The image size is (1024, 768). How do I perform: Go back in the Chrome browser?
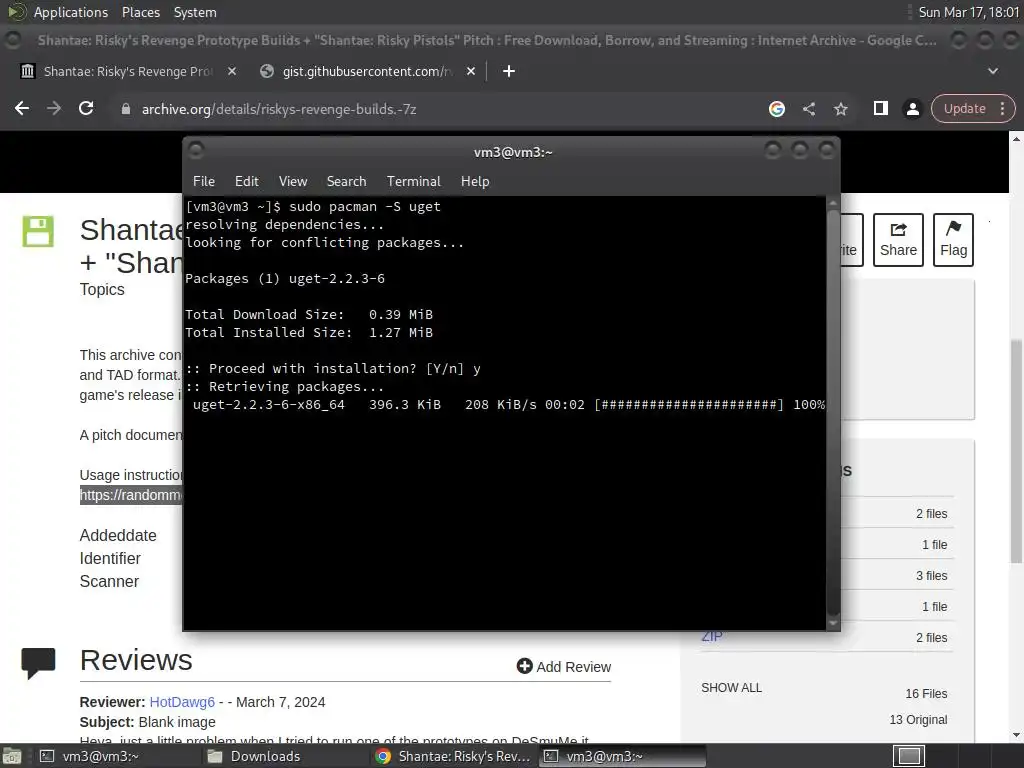click(22, 108)
